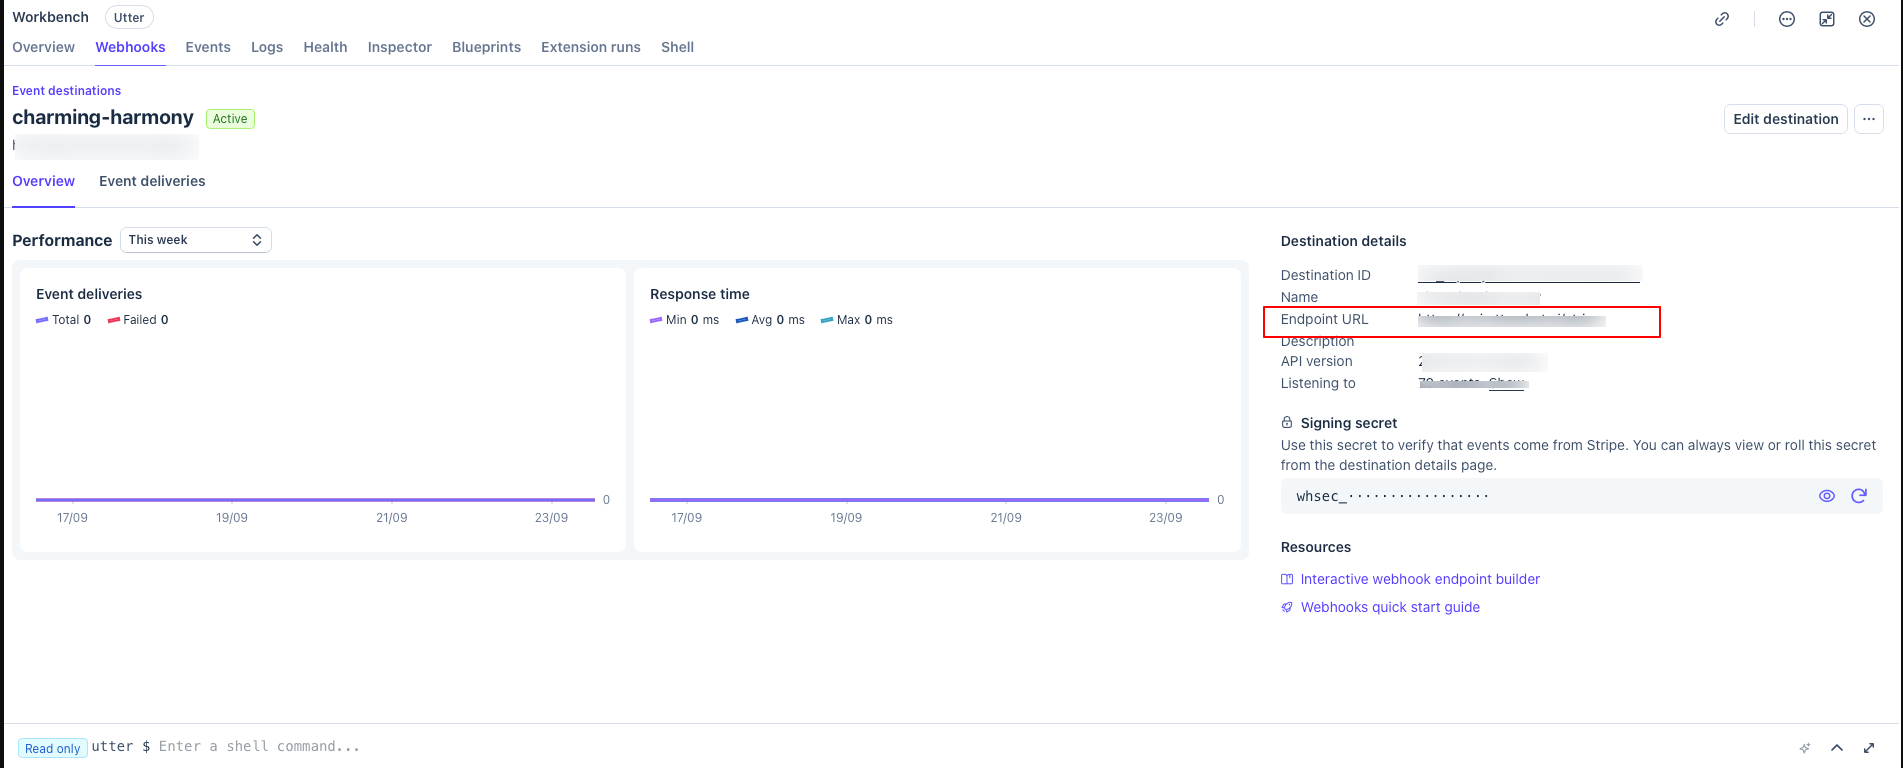This screenshot has width=1903, height=768.
Task: Click the Failed legend in Event deliveries
Action: (x=138, y=320)
